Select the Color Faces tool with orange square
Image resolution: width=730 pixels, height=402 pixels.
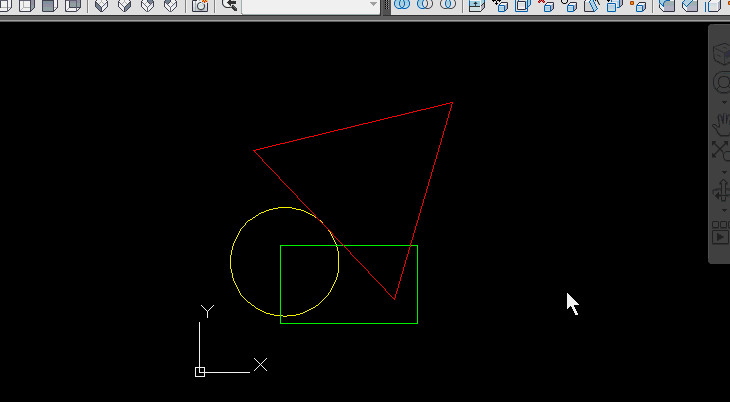coord(638,5)
